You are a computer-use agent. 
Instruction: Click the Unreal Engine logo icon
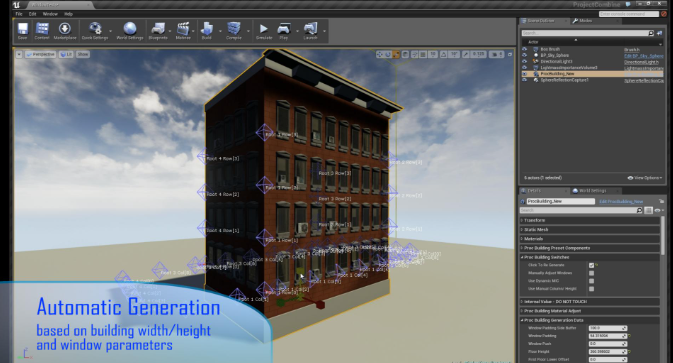coord(16,5)
